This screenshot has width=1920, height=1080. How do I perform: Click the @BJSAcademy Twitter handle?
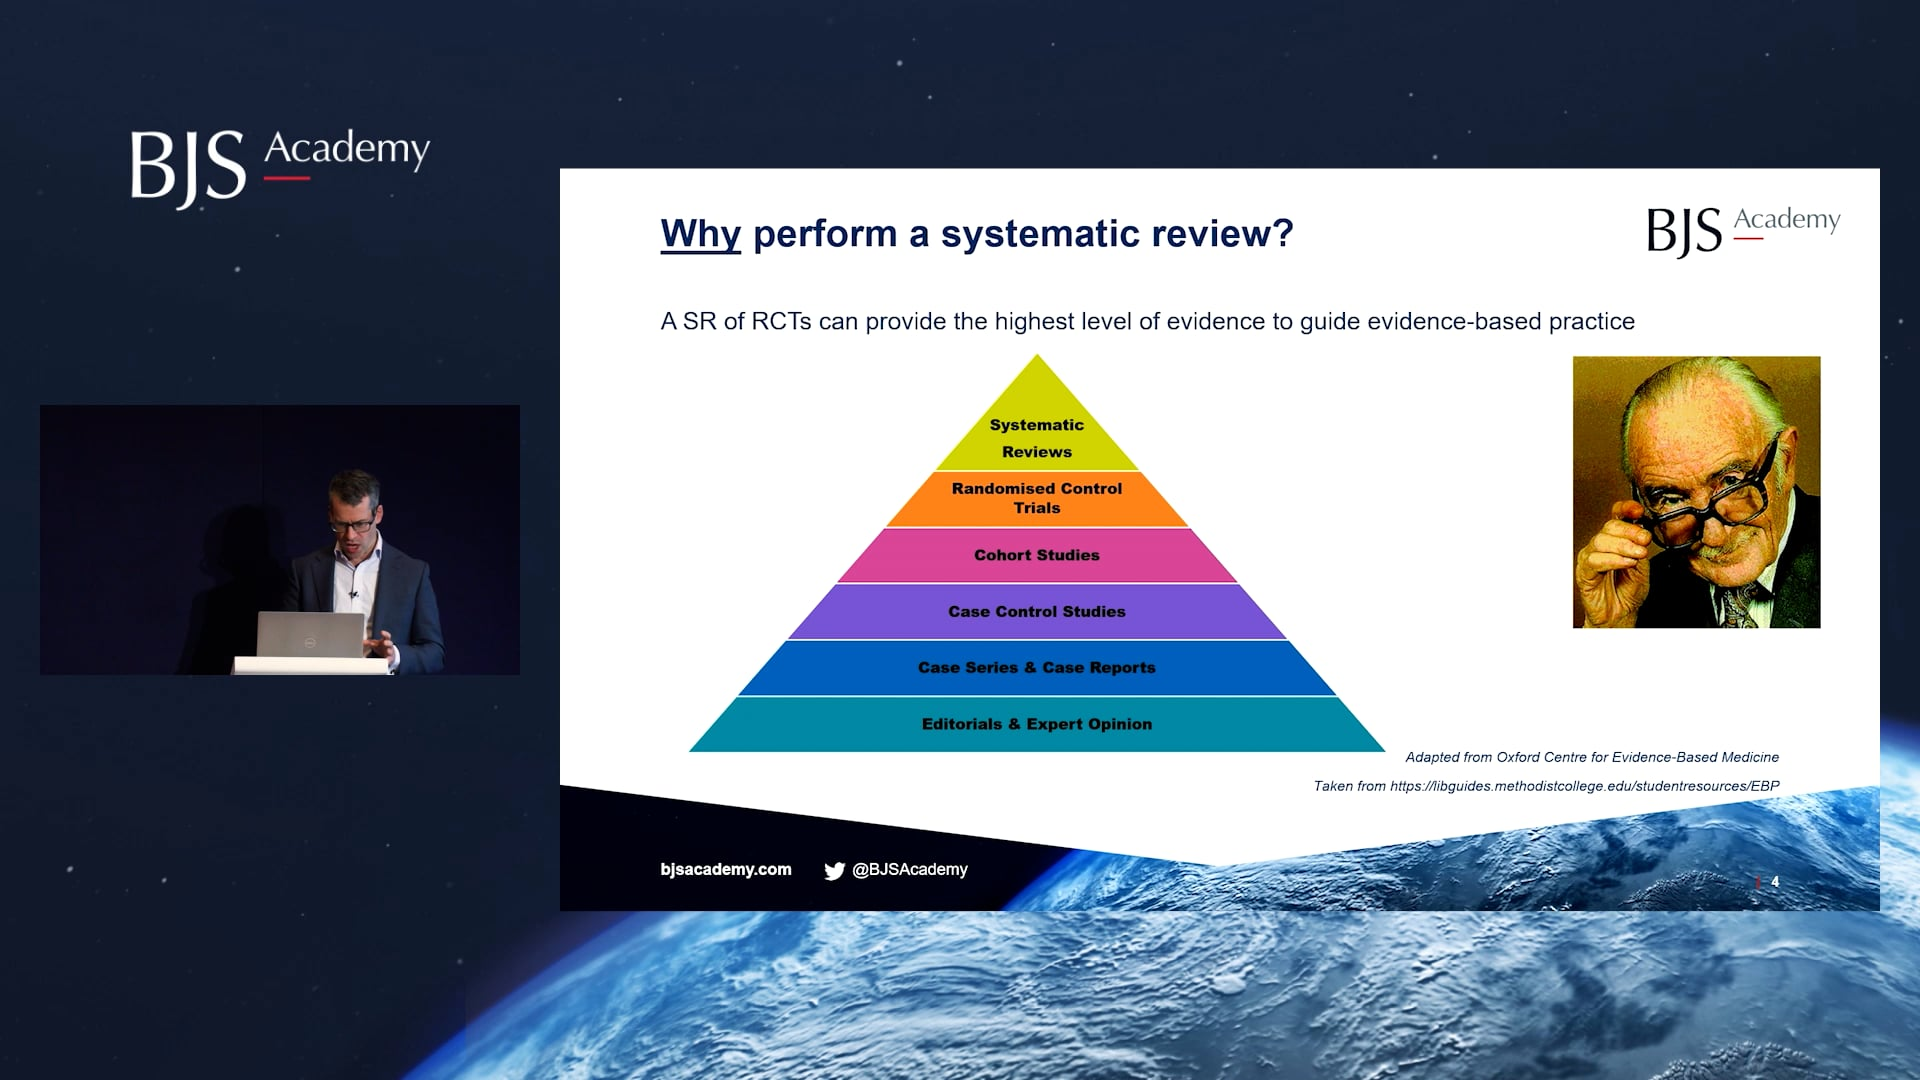(909, 870)
